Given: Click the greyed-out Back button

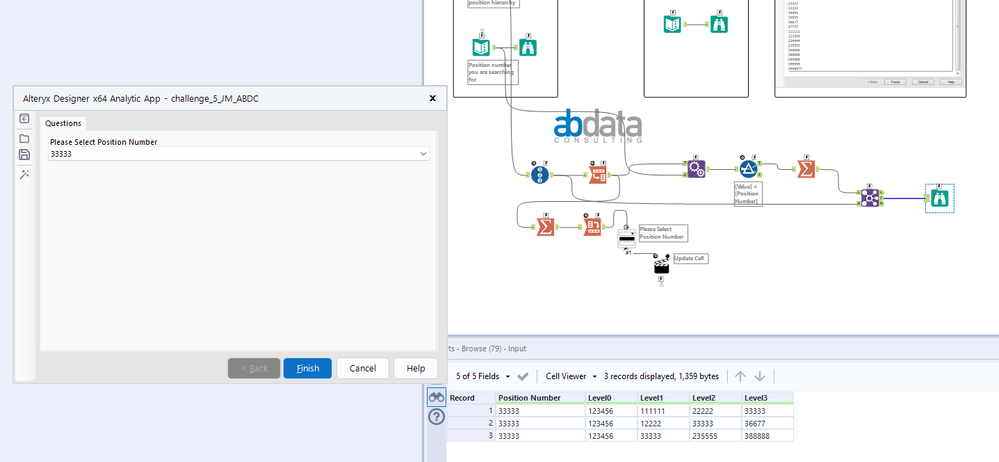Looking at the screenshot, I should click(x=254, y=368).
